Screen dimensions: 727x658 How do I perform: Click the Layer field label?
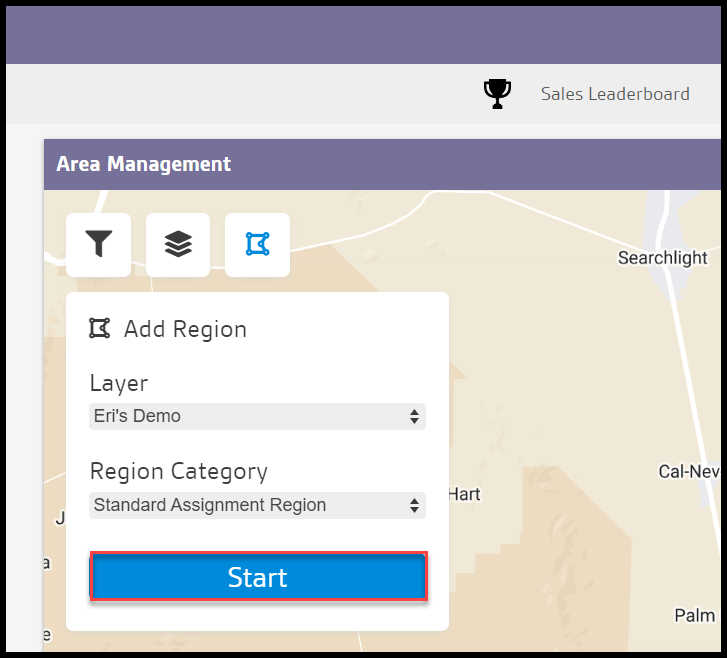click(x=119, y=383)
